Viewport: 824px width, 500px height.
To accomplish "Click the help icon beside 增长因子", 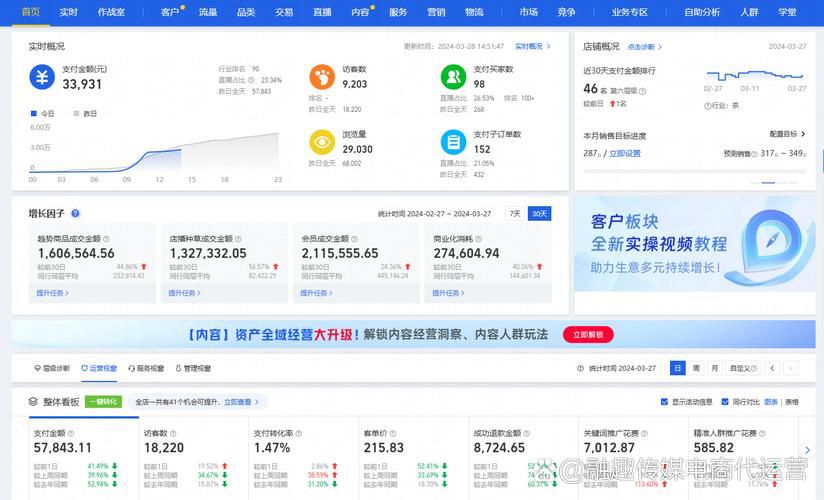I will 75,213.
